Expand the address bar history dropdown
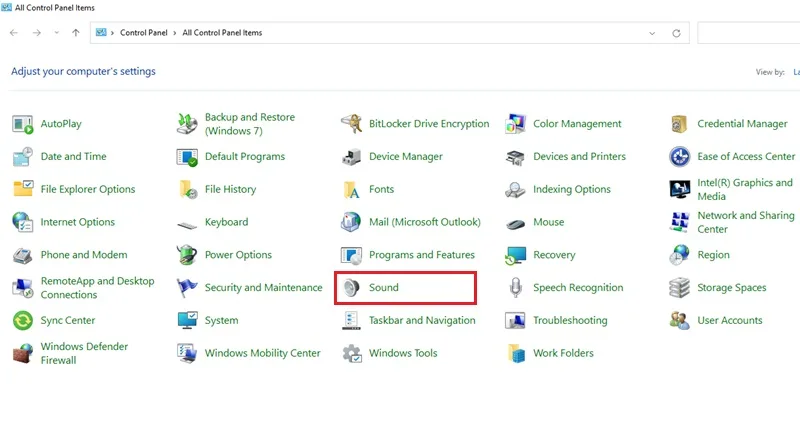Viewport: 800px width, 430px height. [x=652, y=33]
